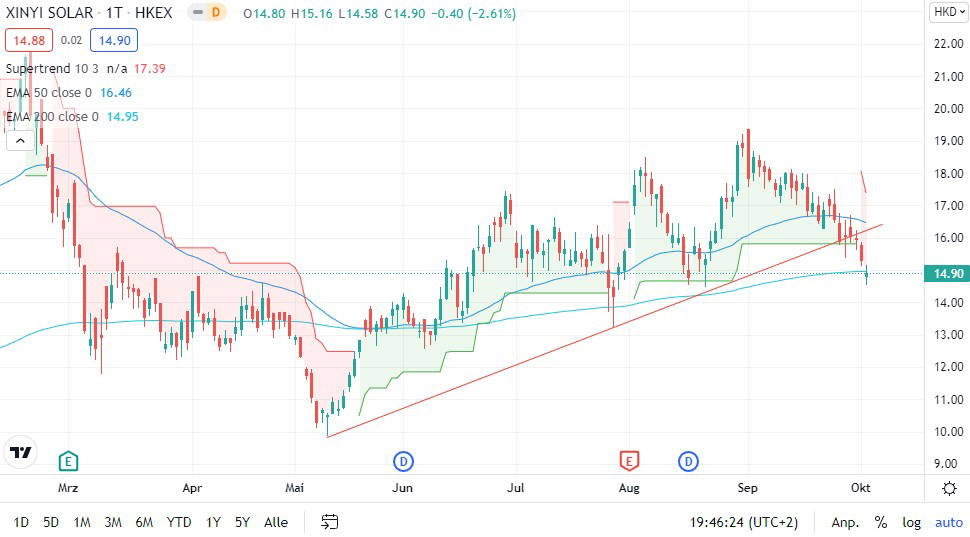Image resolution: width=970 pixels, height=537 pixels.
Task: Click the market status D badge
Action: (x=216, y=12)
